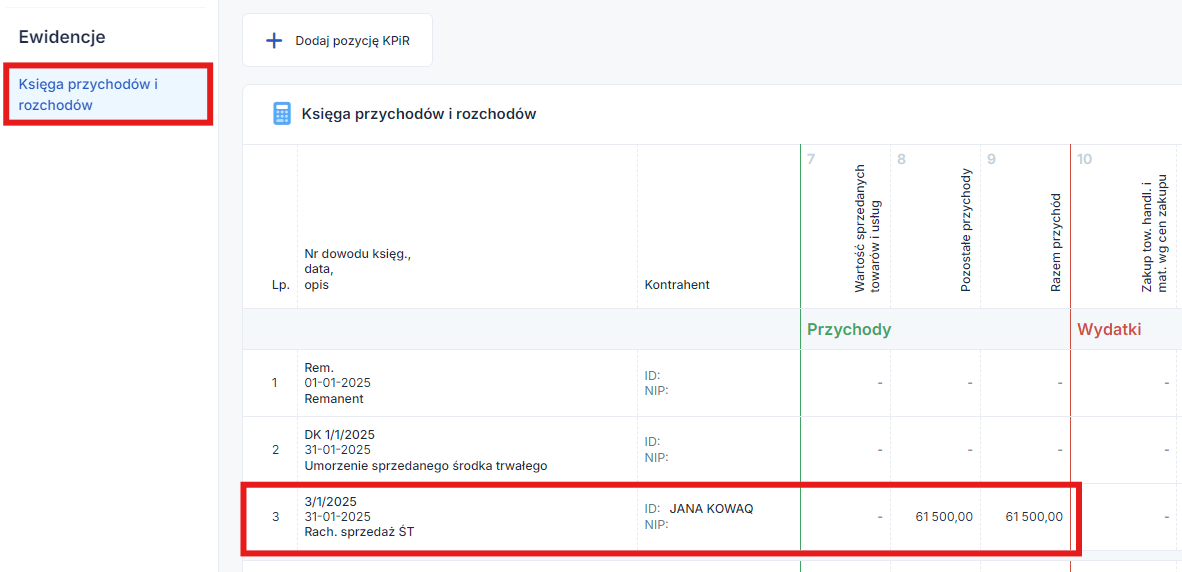
Task: Click the Nr dowodu księg., data, opis header
Action: point(357,270)
